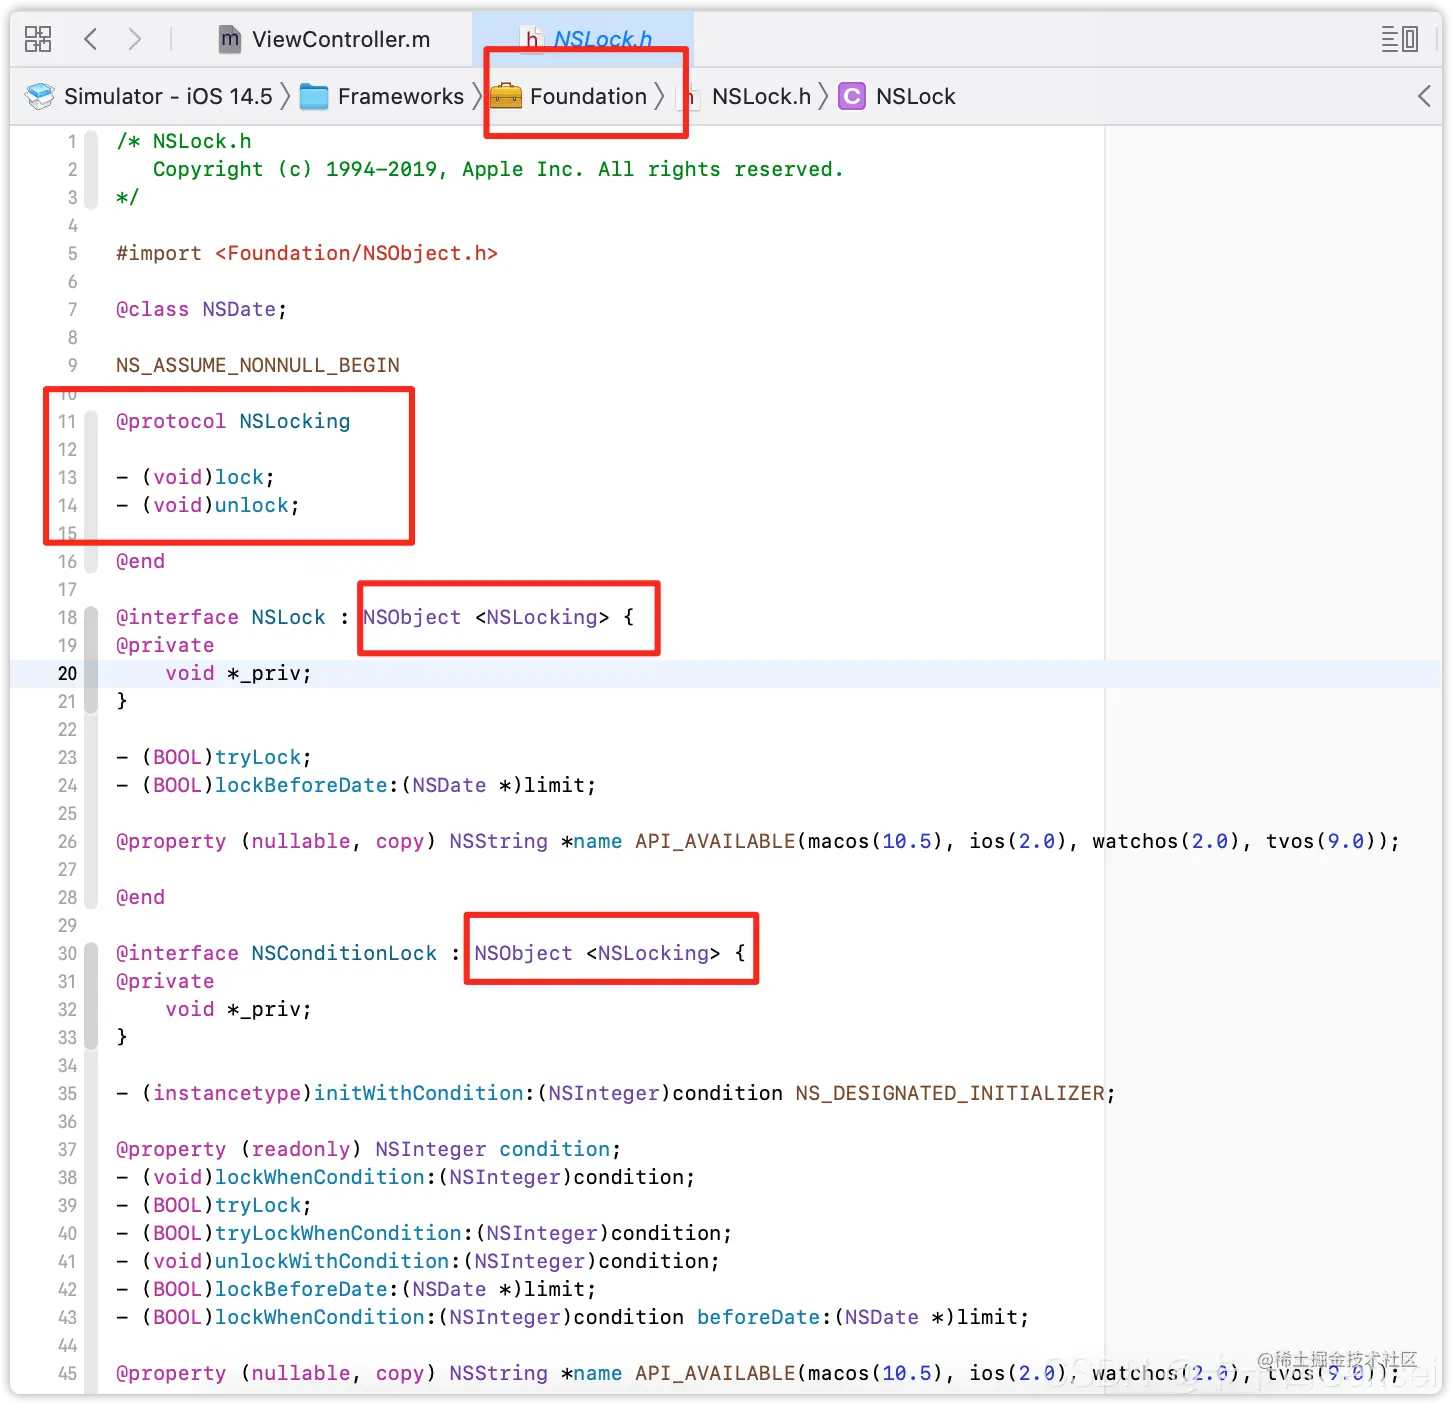
Task: Click the purple C class icon beside NSLock
Action: [x=851, y=96]
